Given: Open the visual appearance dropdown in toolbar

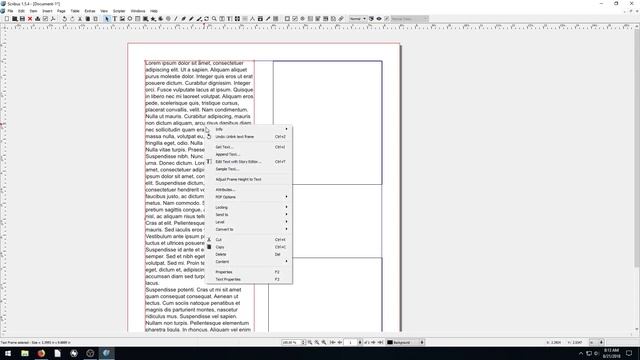Looking at the screenshot, I should (409, 19).
